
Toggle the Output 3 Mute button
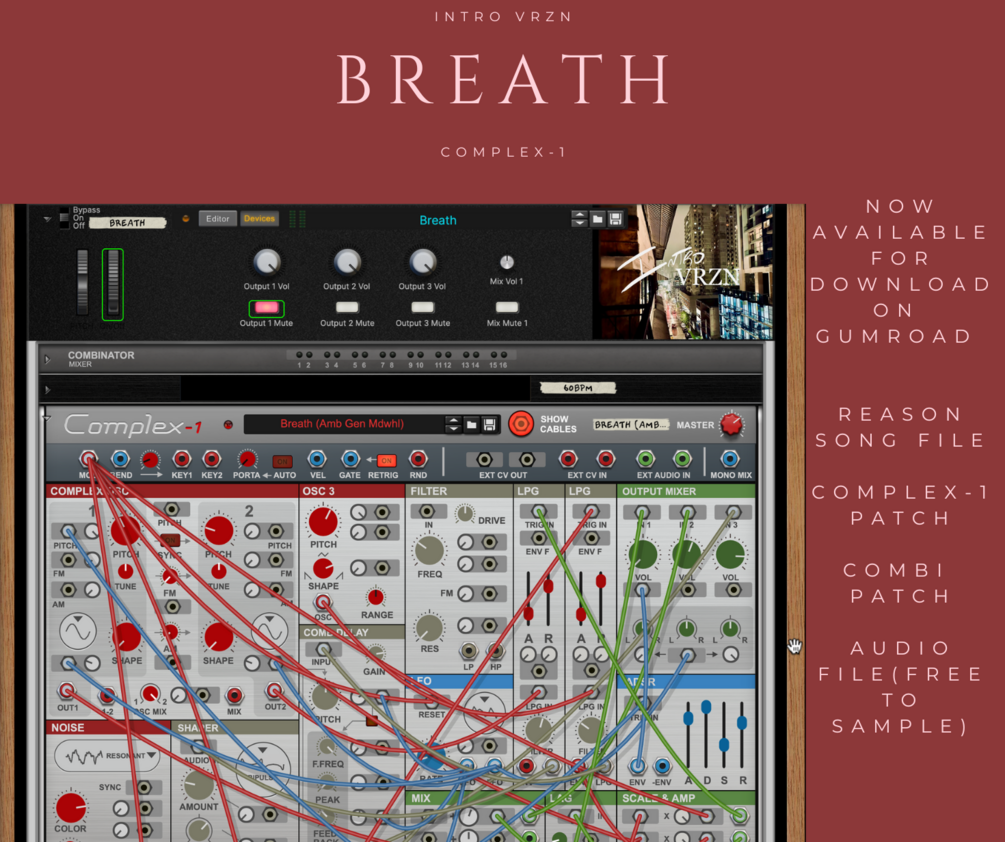click(422, 307)
